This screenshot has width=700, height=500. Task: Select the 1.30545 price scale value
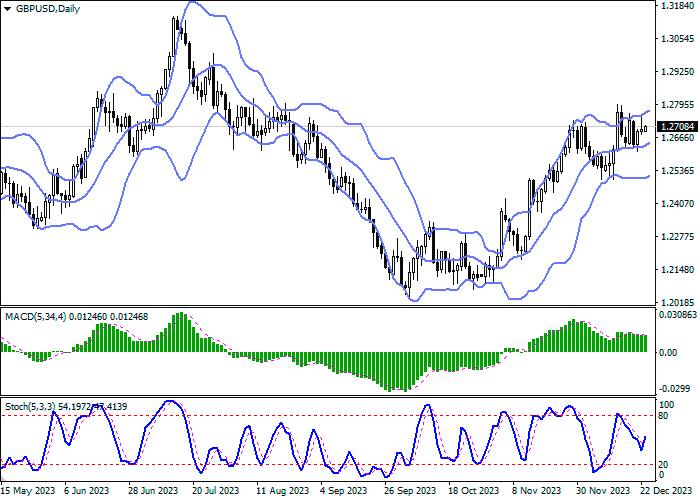tap(678, 39)
